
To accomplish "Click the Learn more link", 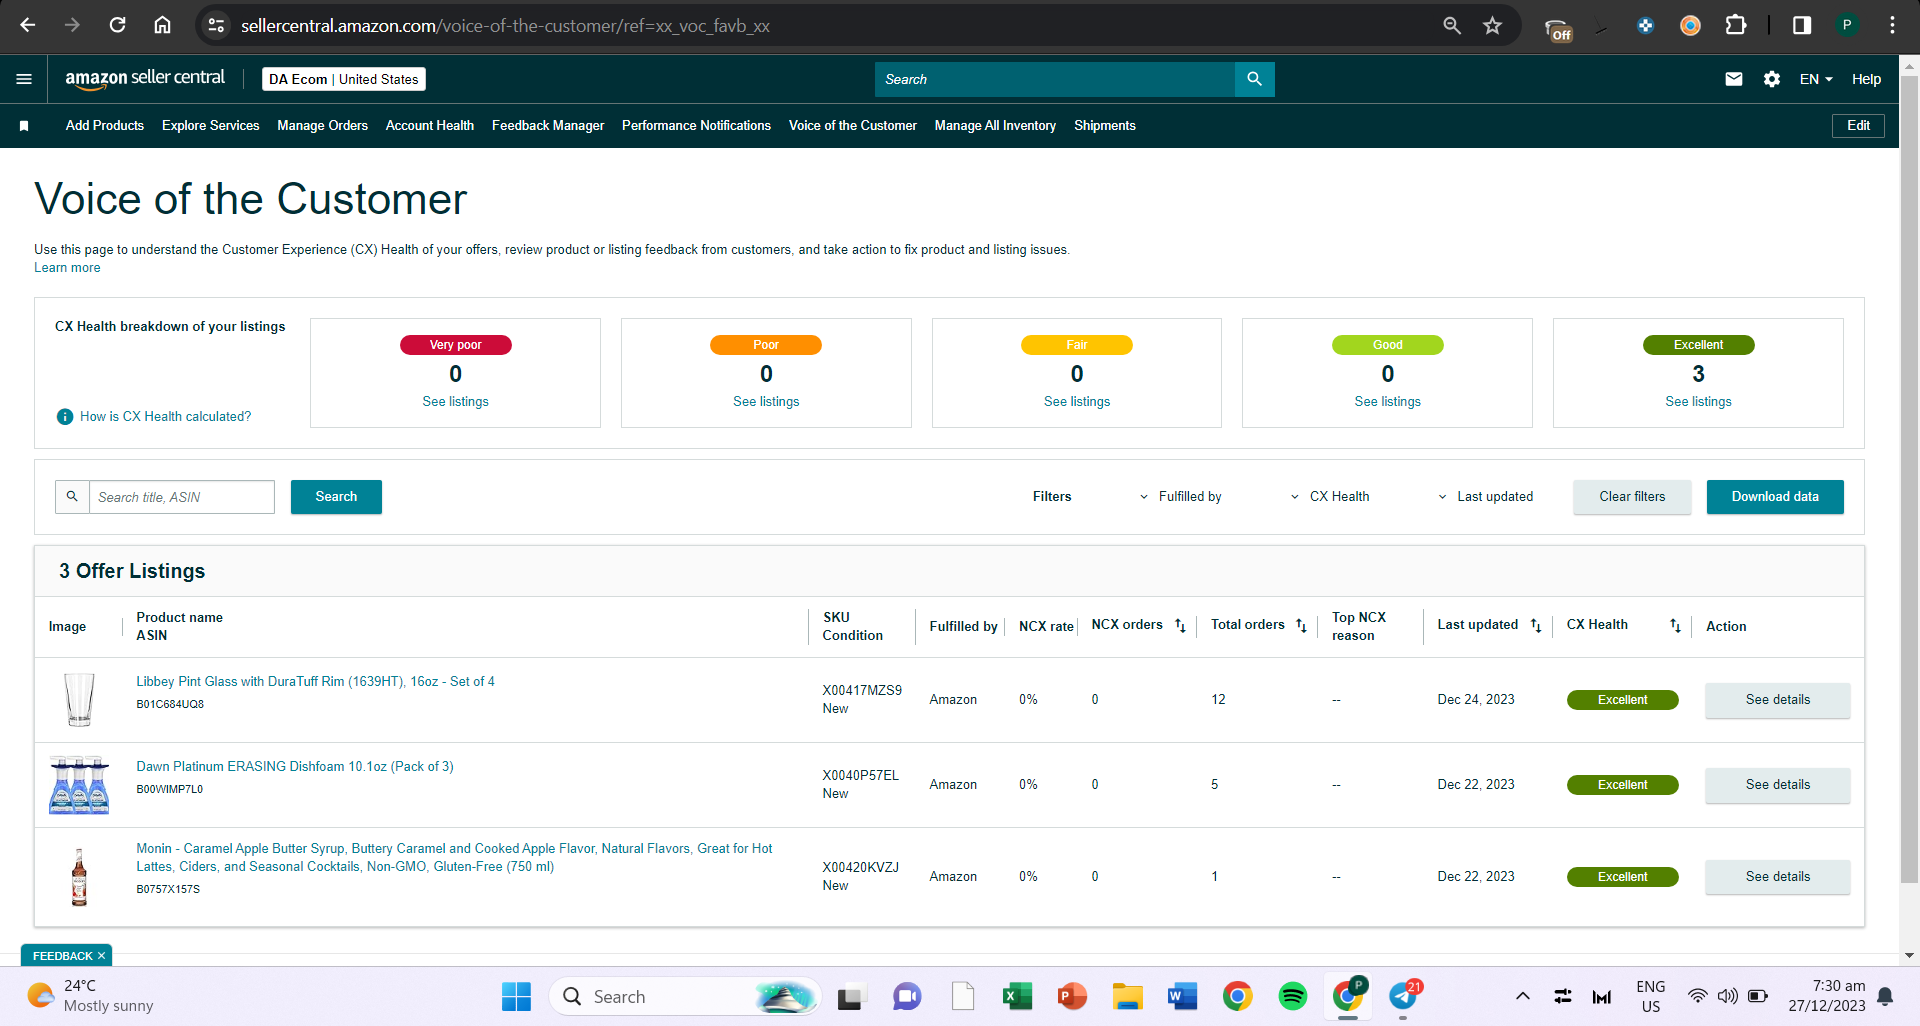I will (x=67, y=268).
